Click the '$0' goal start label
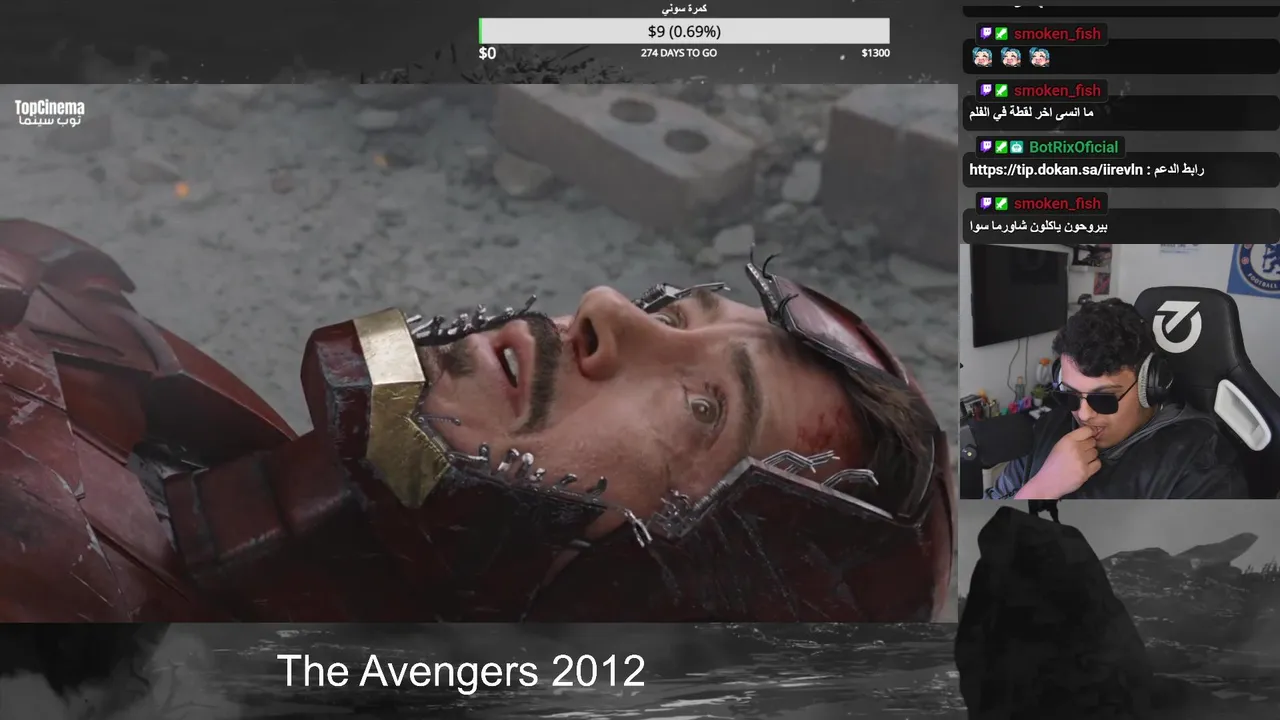The width and height of the screenshot is (1280, 720). [x=487, y=53]
